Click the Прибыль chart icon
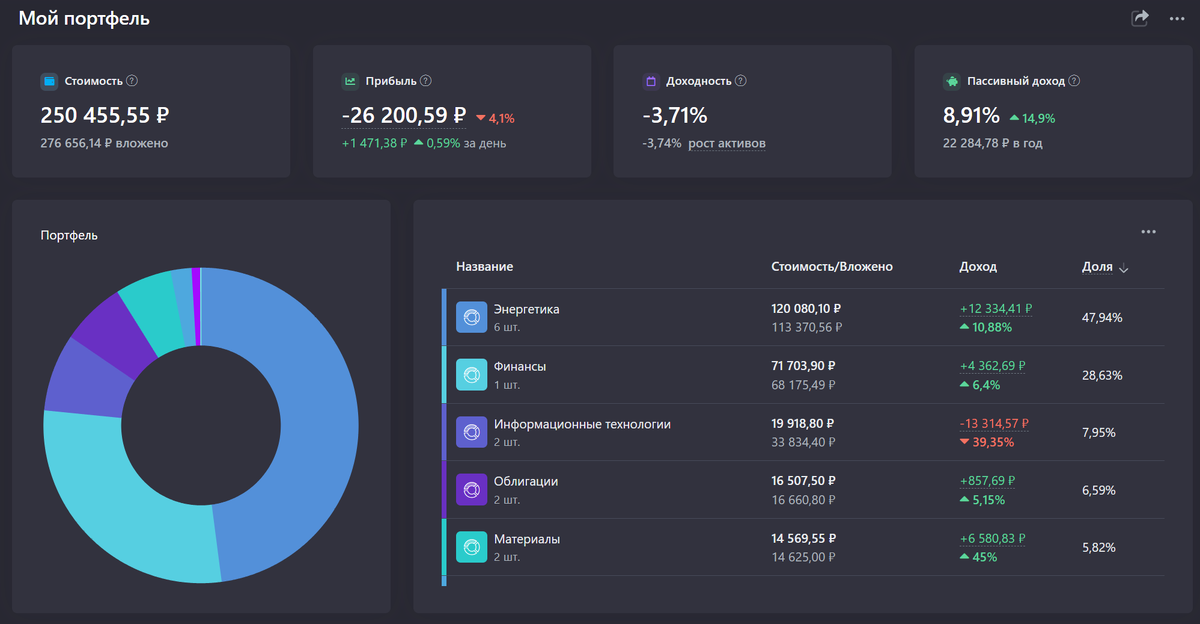This screenshot has height=624, width=1200. pyautogui.click(x=350, y=81)
